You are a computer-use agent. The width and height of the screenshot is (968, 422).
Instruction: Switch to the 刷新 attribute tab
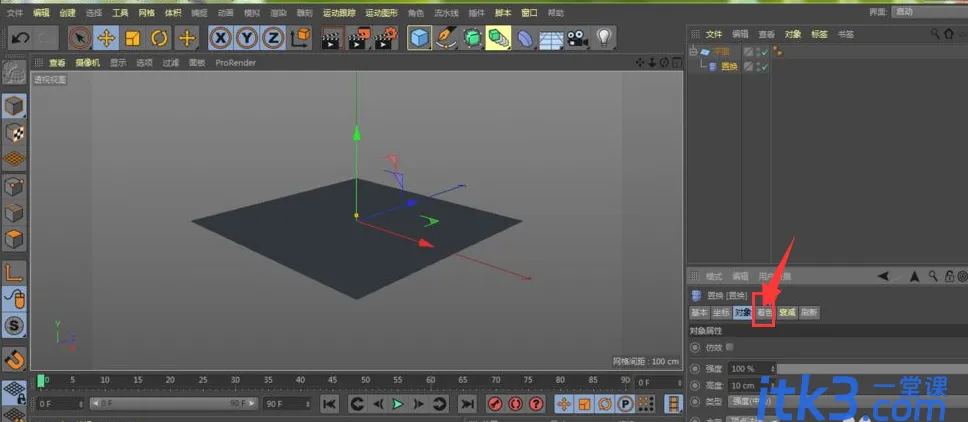809,313
